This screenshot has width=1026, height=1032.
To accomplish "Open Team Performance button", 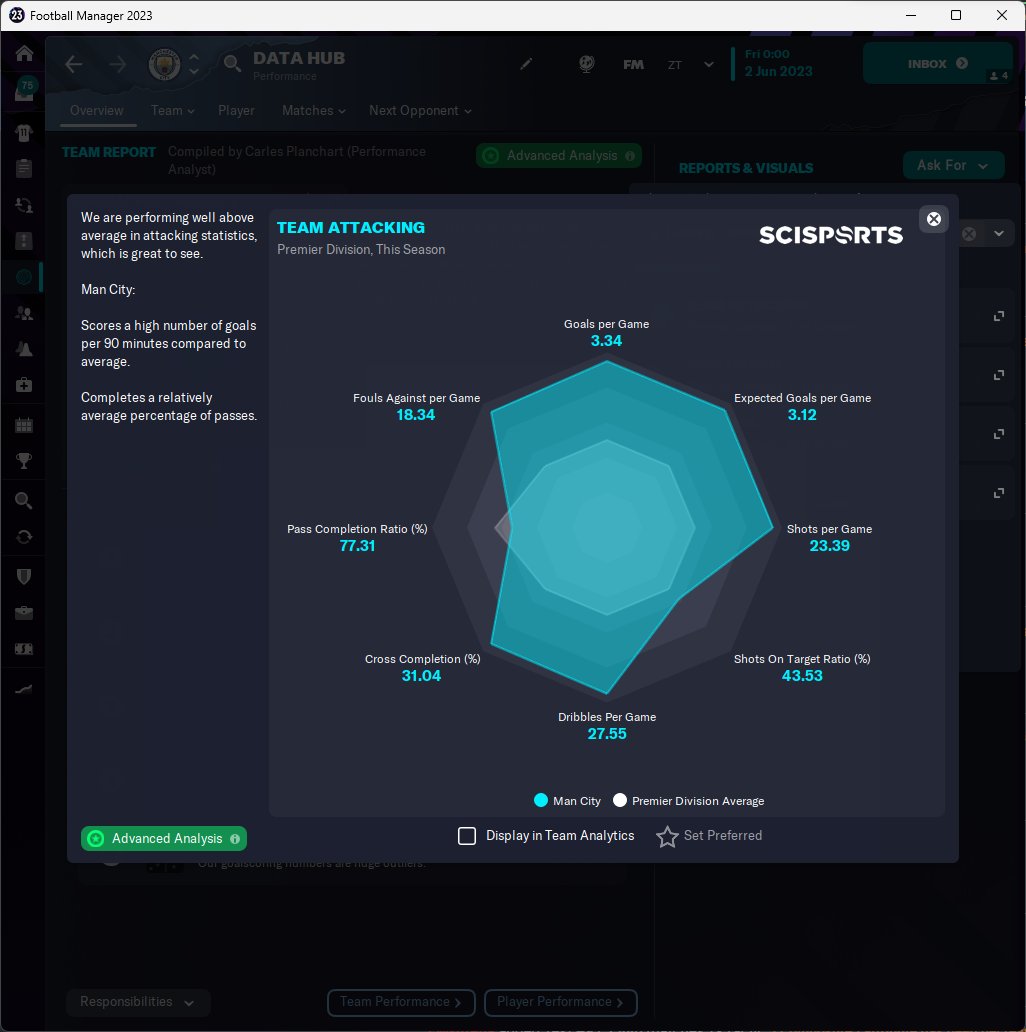I will 401,1002.
